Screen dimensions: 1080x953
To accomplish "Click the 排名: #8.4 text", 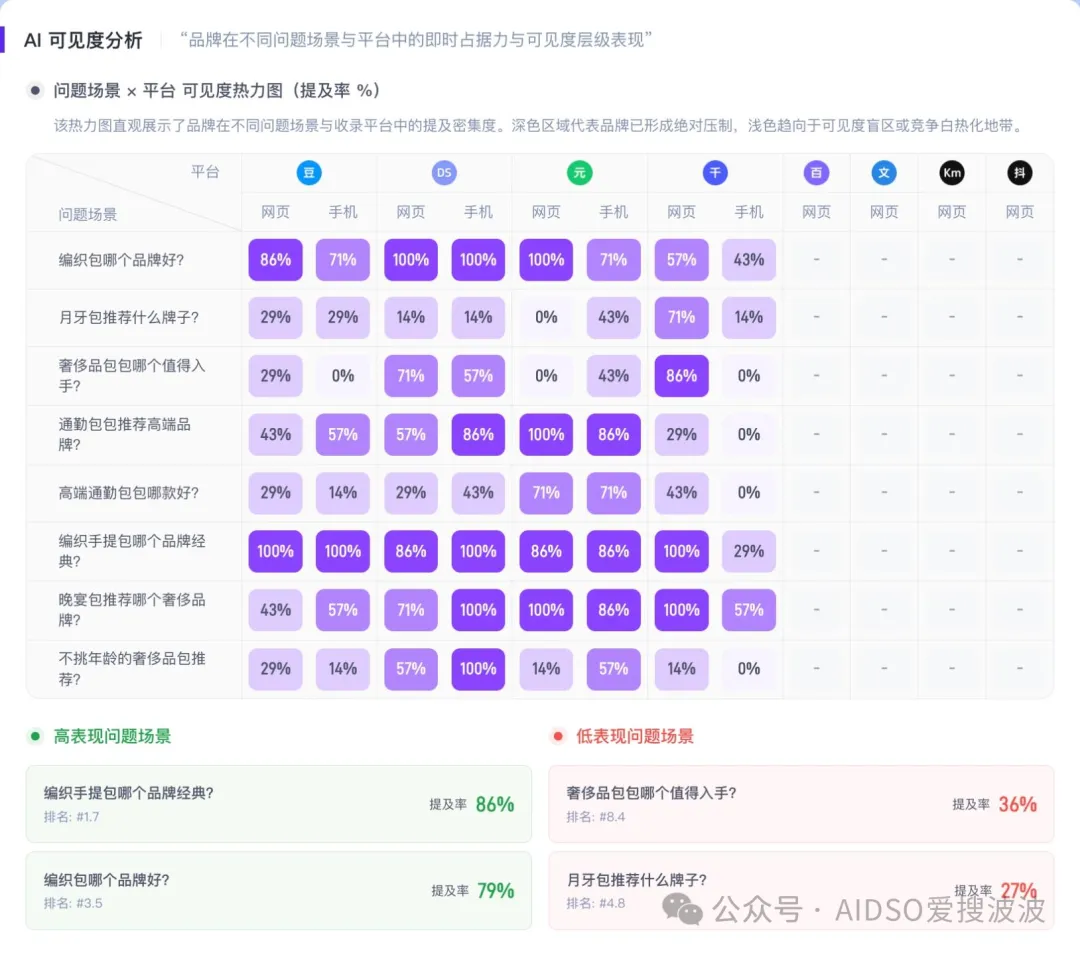I will point(596,817).
